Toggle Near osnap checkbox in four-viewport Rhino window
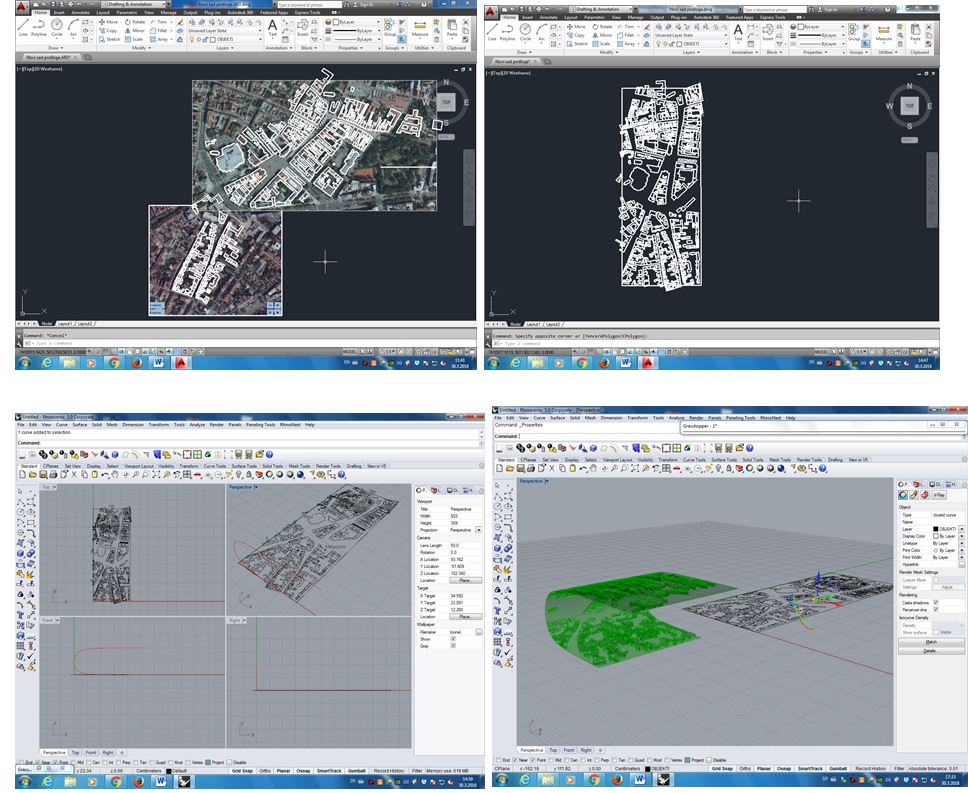 (40, 762)
